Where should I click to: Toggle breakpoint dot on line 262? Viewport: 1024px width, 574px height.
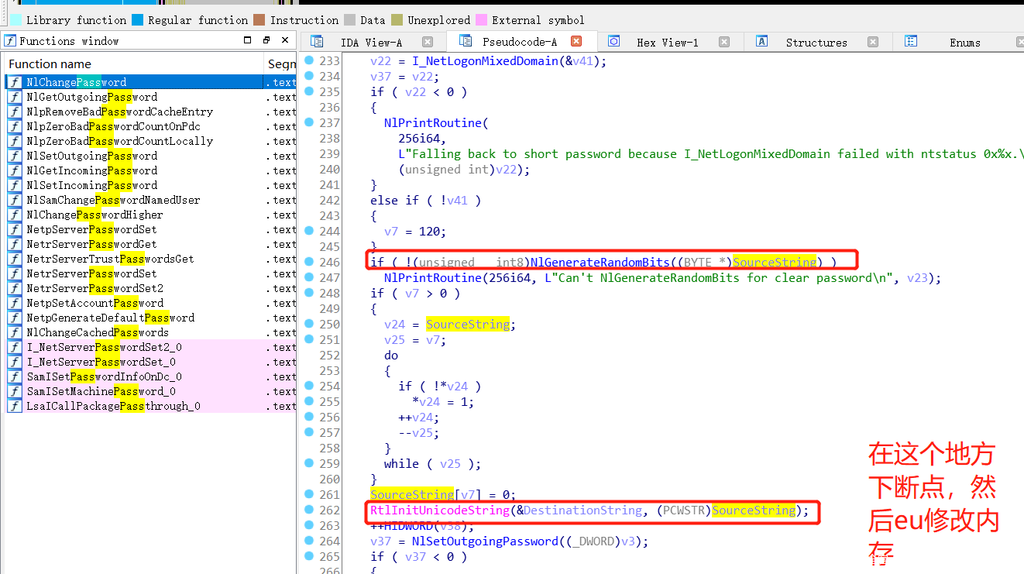308,510
